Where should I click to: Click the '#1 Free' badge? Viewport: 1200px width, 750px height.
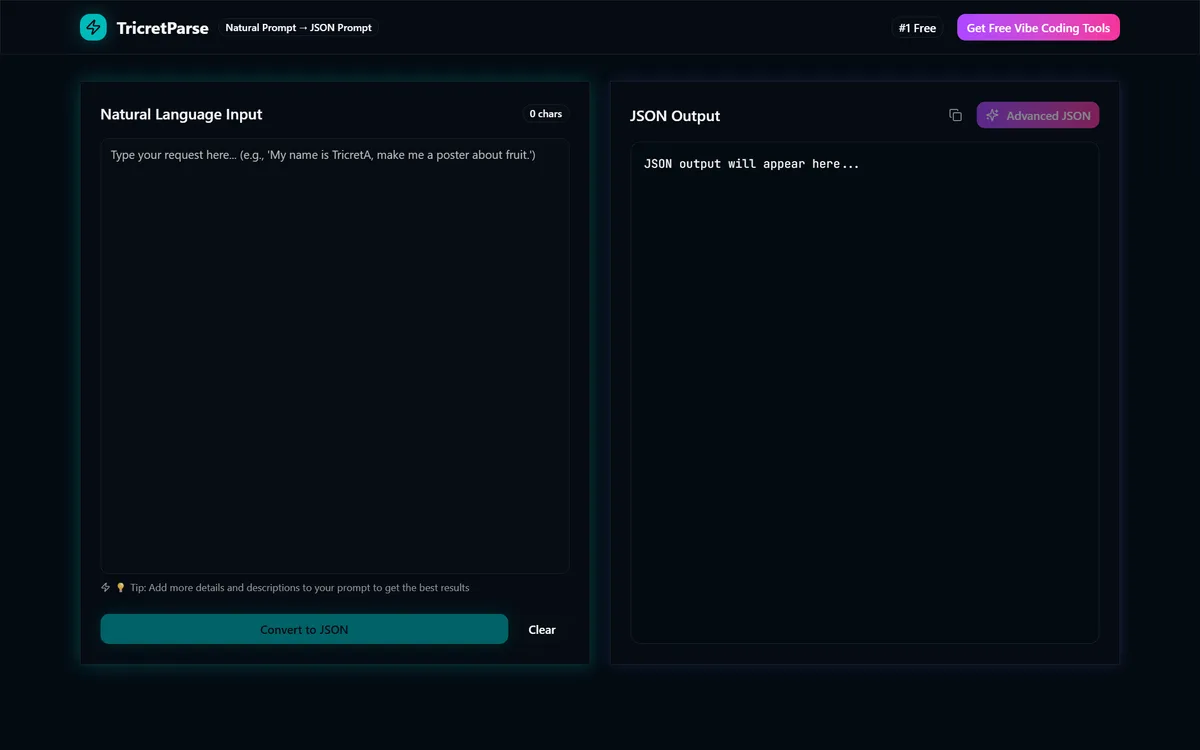coord(917,28)
